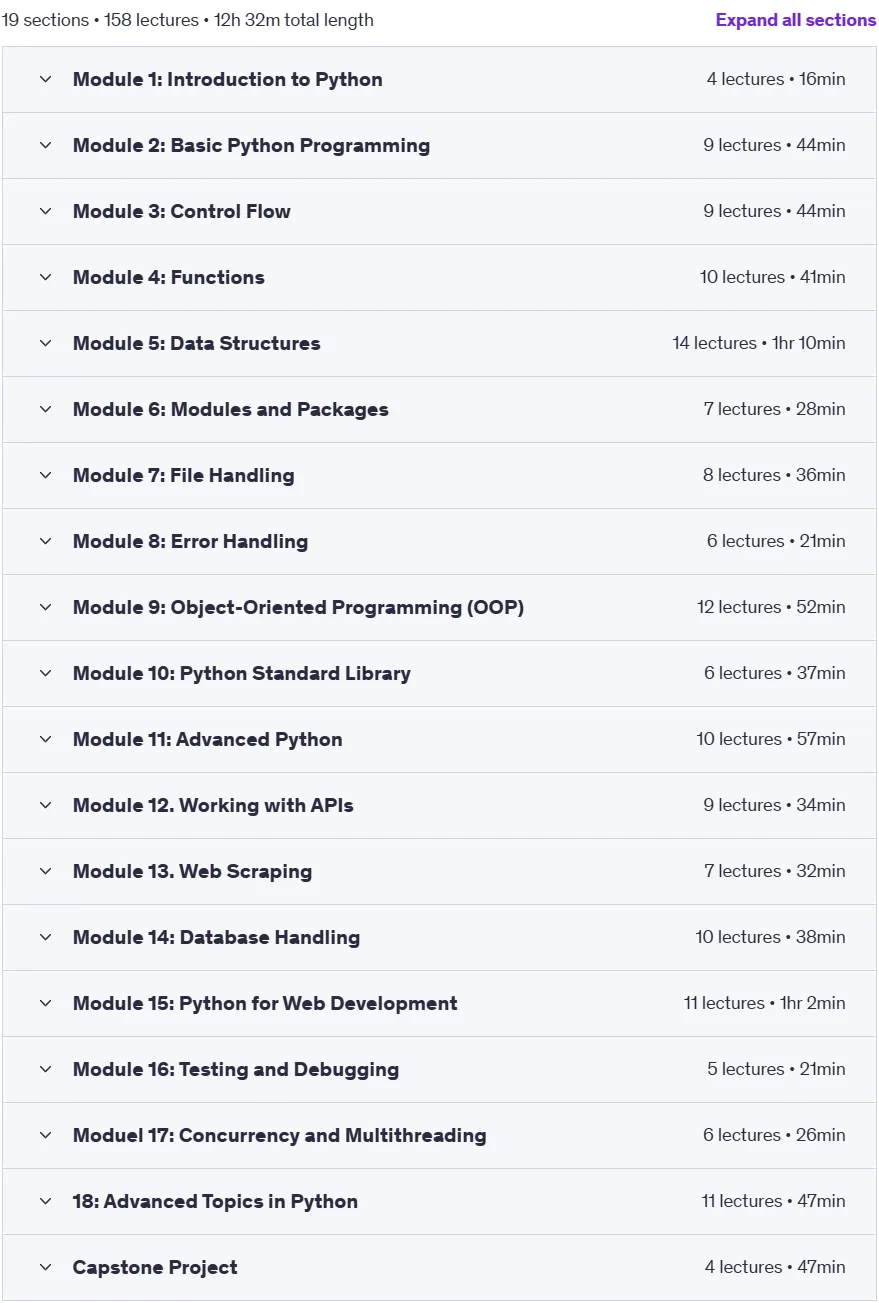This screenshot has height=1303, width=879.
Task: Open the Module 13. Web Scraping section title
Action: click(x=192, y=871)
